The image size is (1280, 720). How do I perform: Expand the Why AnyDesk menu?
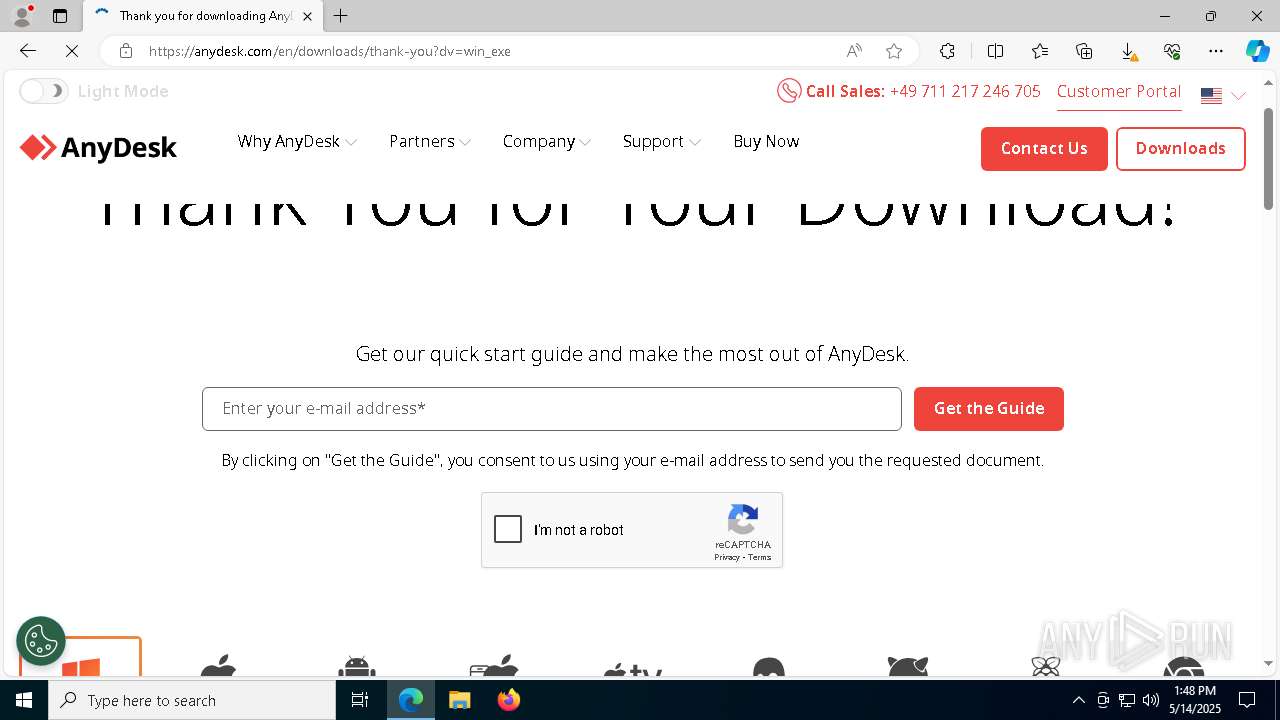pyautogui.click(x=297, y=142)
